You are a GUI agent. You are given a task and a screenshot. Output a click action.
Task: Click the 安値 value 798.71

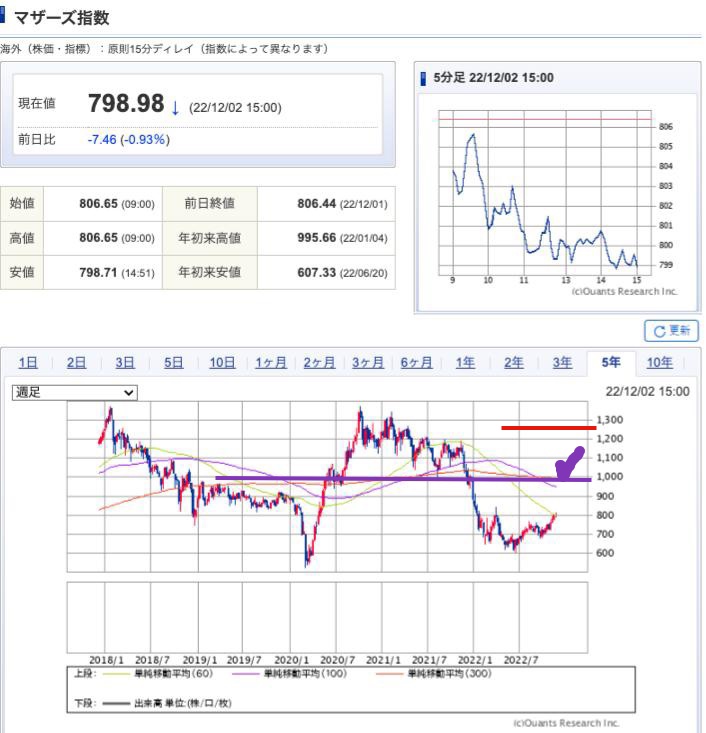point(99,272)
